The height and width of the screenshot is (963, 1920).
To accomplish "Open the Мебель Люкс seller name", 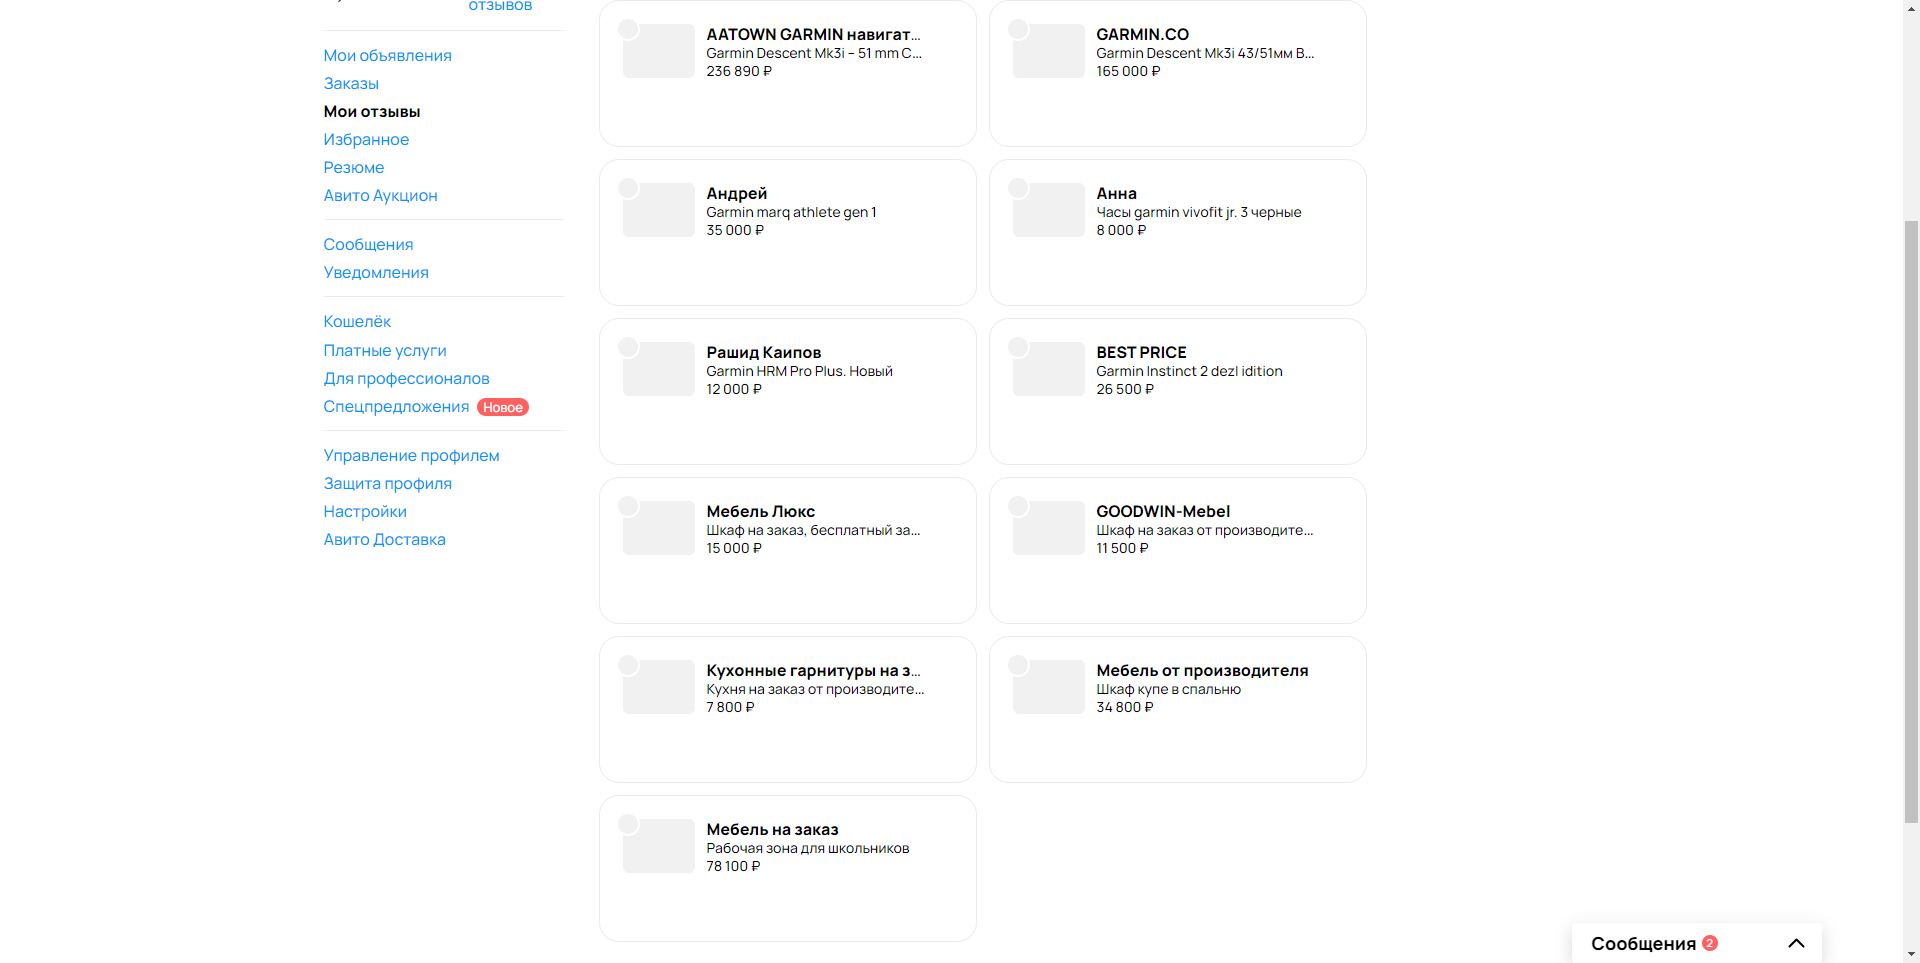I will [x=760, y=512].
